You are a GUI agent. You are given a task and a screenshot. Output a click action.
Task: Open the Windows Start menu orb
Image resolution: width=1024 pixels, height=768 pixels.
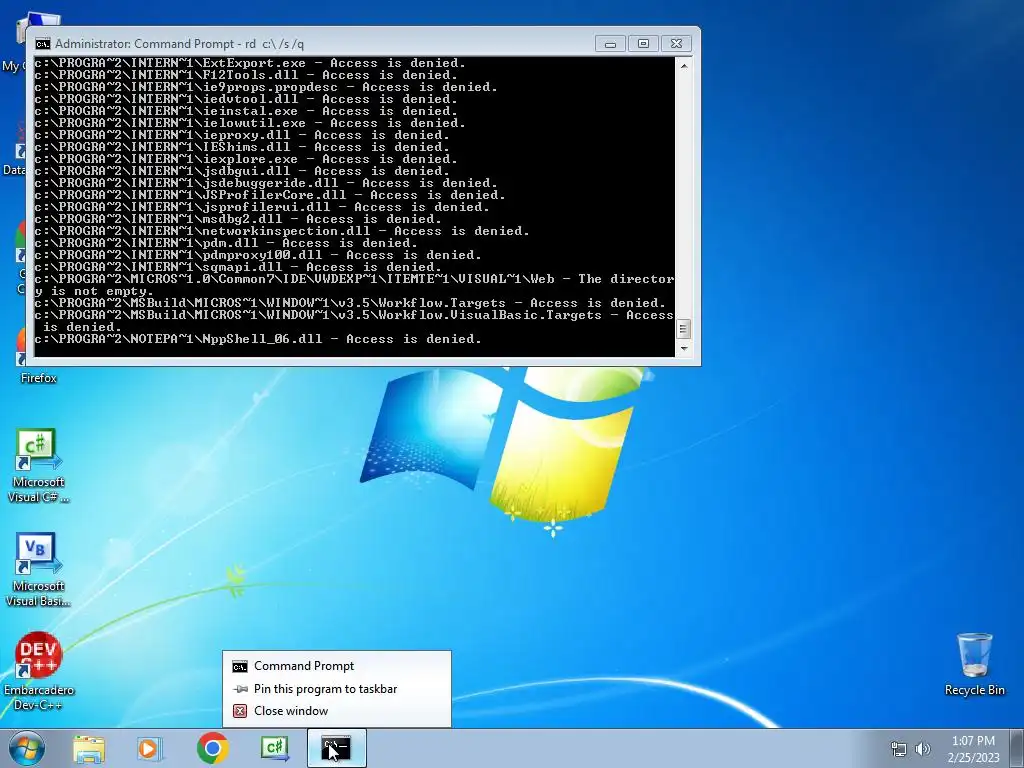(26, 748)
